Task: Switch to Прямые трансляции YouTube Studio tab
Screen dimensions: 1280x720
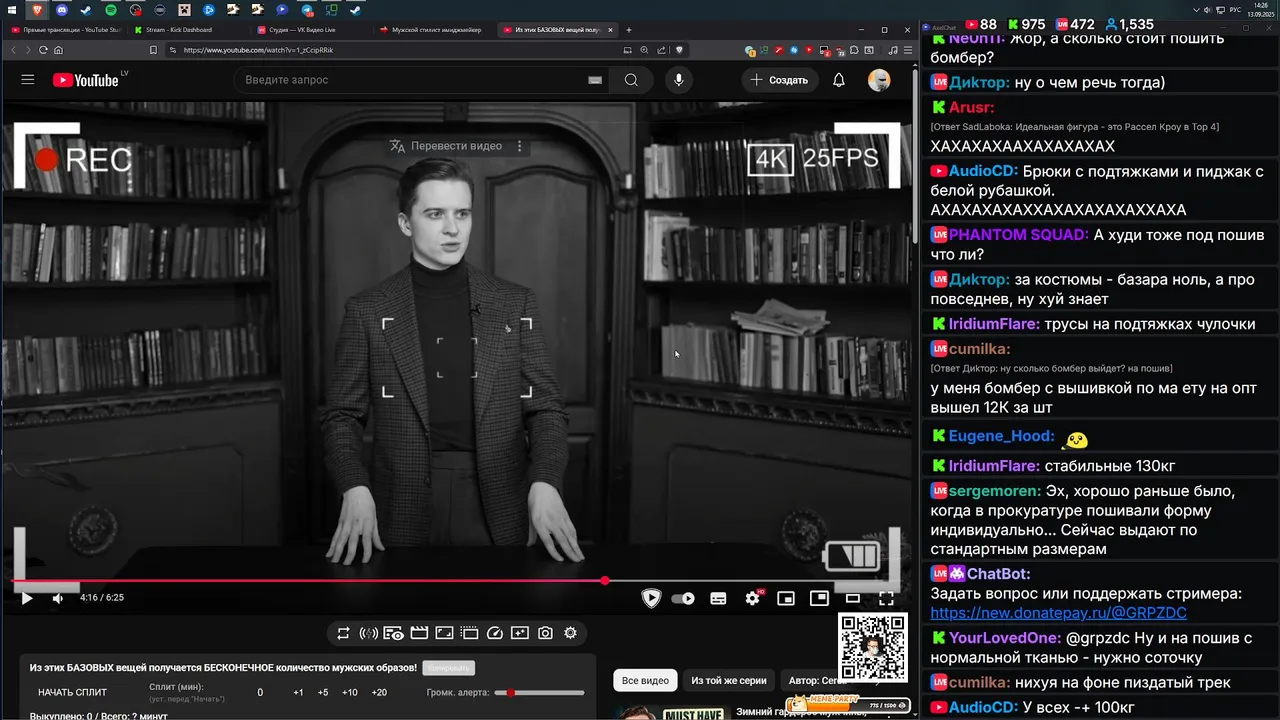Action: click(66, 30)
